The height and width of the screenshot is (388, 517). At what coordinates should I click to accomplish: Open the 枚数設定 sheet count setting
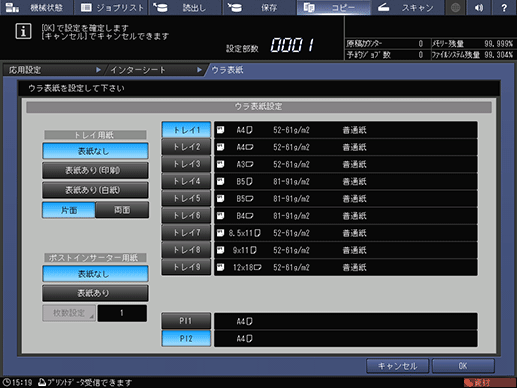point(69,313)
